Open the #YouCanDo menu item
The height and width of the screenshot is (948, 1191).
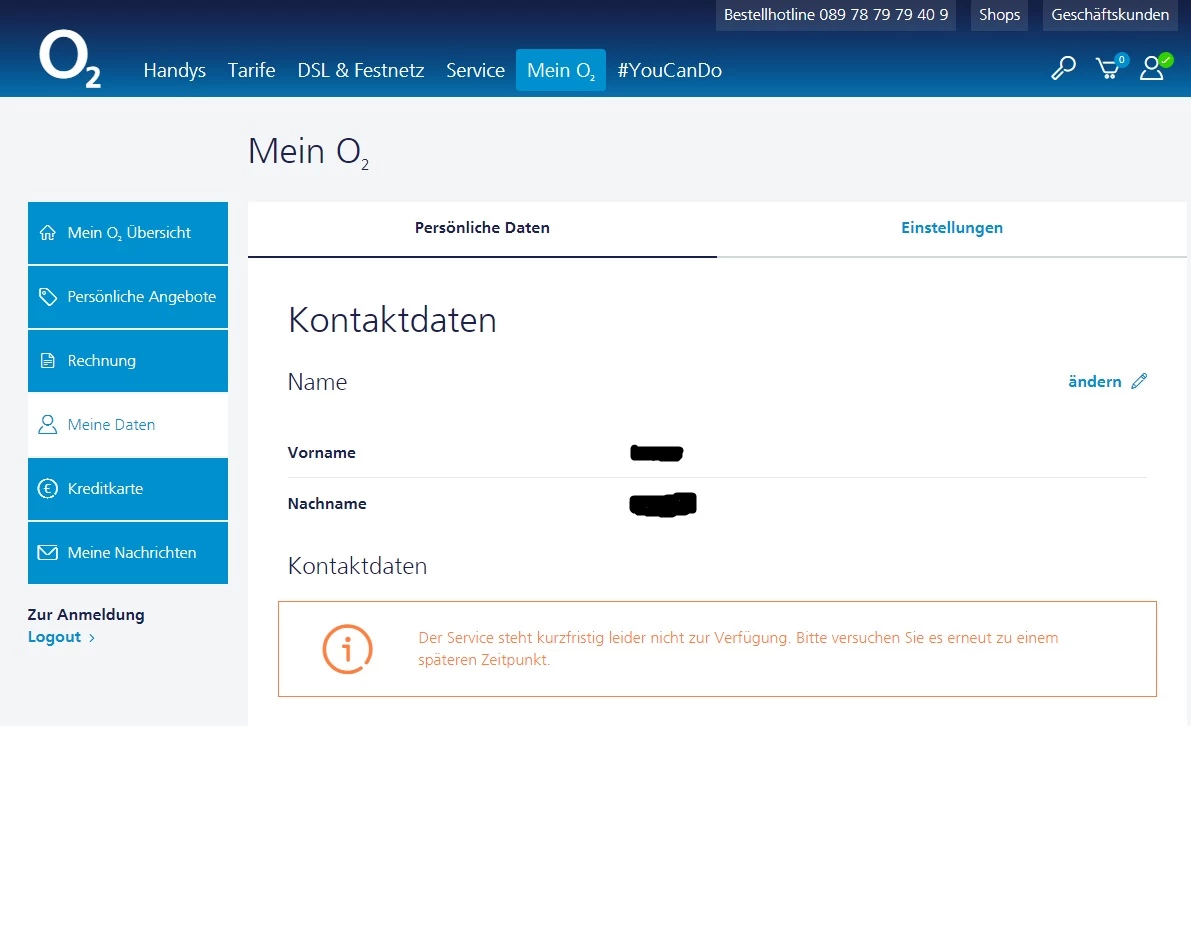[670, 70]
